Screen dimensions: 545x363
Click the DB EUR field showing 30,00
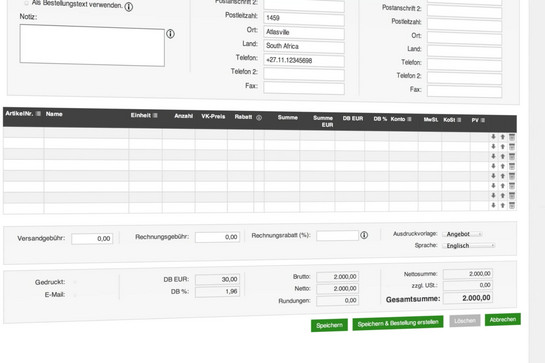(217, 279)
